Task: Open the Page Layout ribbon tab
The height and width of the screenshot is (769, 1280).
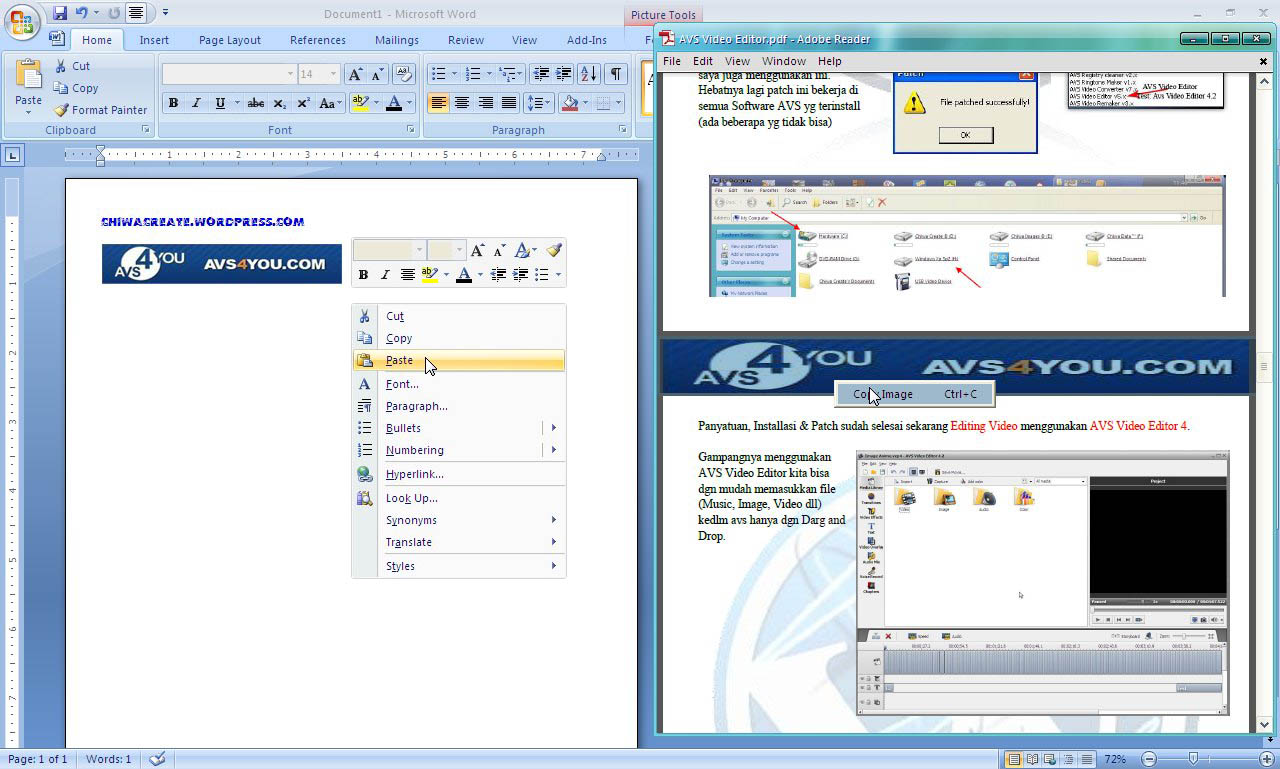Action: pyautogui.click(x=230, y=40)
